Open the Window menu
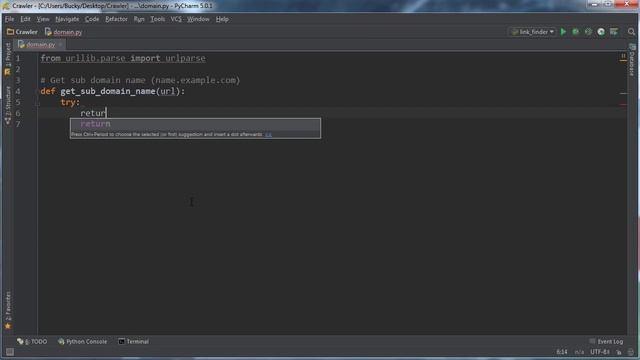The image size is (640, 360). [198, 19]
